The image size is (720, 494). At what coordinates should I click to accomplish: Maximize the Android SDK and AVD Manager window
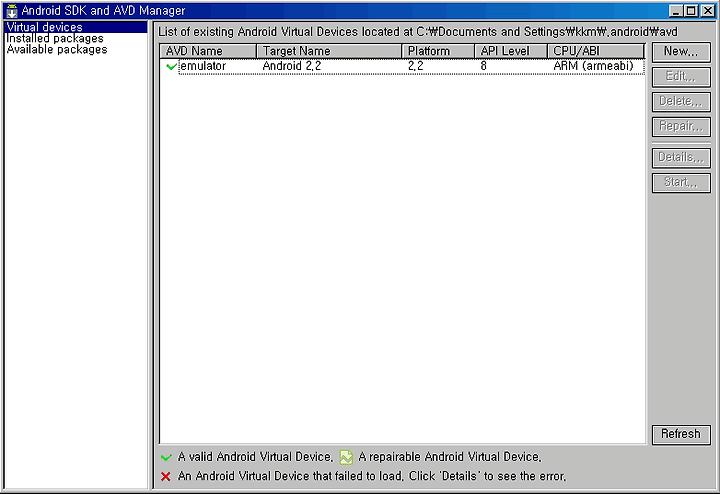[x=691, y=11]
